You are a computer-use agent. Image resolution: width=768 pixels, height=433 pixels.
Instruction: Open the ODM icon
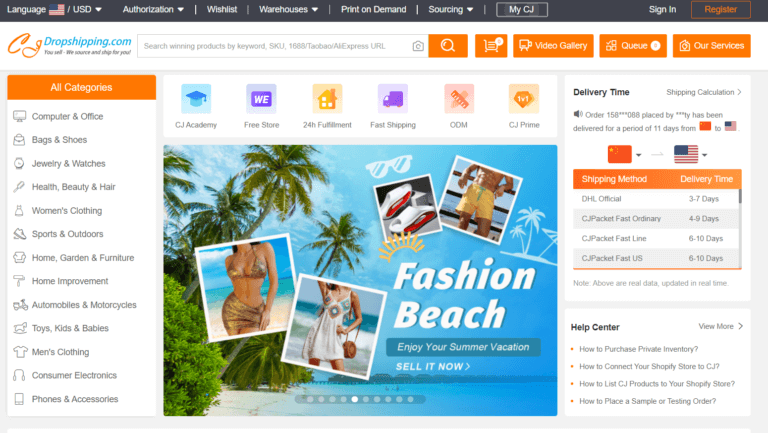(x=459, y=98)
